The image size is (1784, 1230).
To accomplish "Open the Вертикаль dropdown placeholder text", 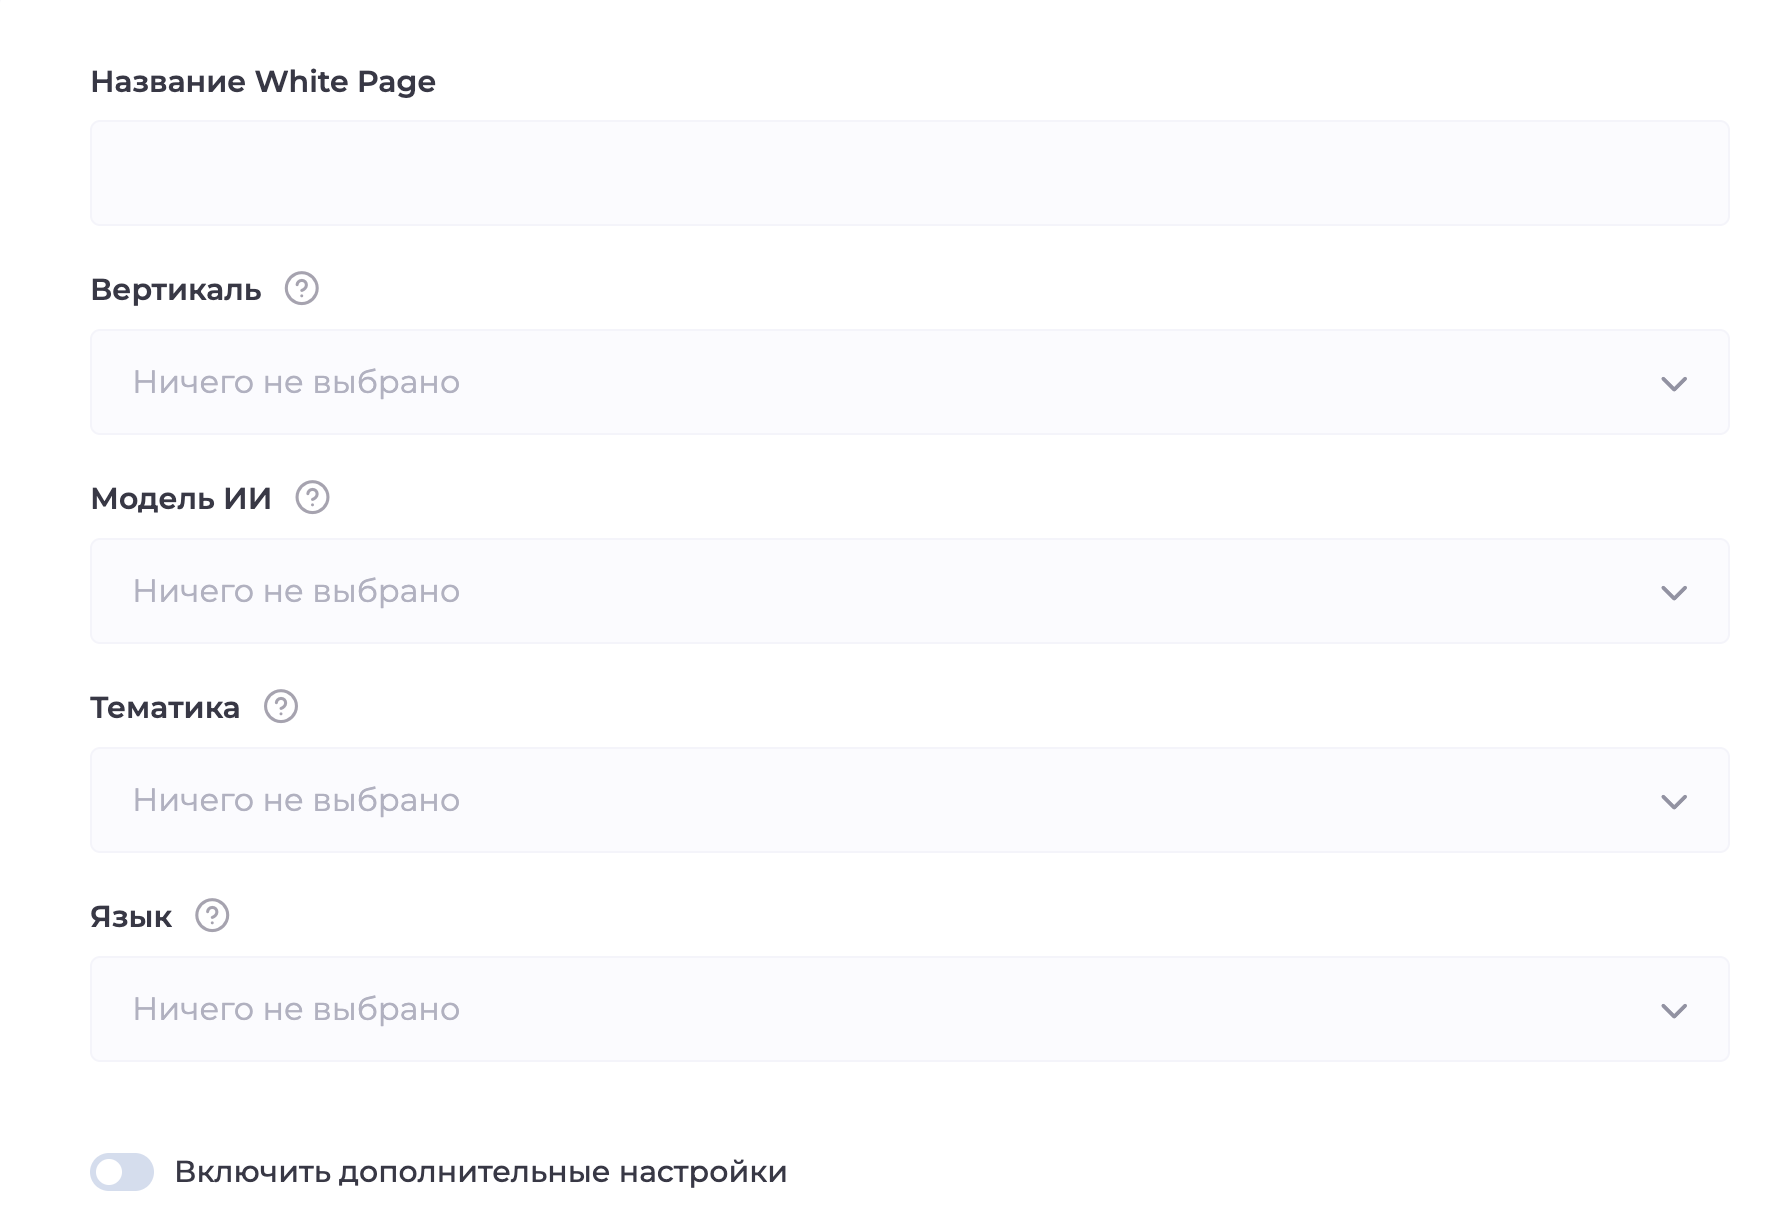I will tap(296, 382).
